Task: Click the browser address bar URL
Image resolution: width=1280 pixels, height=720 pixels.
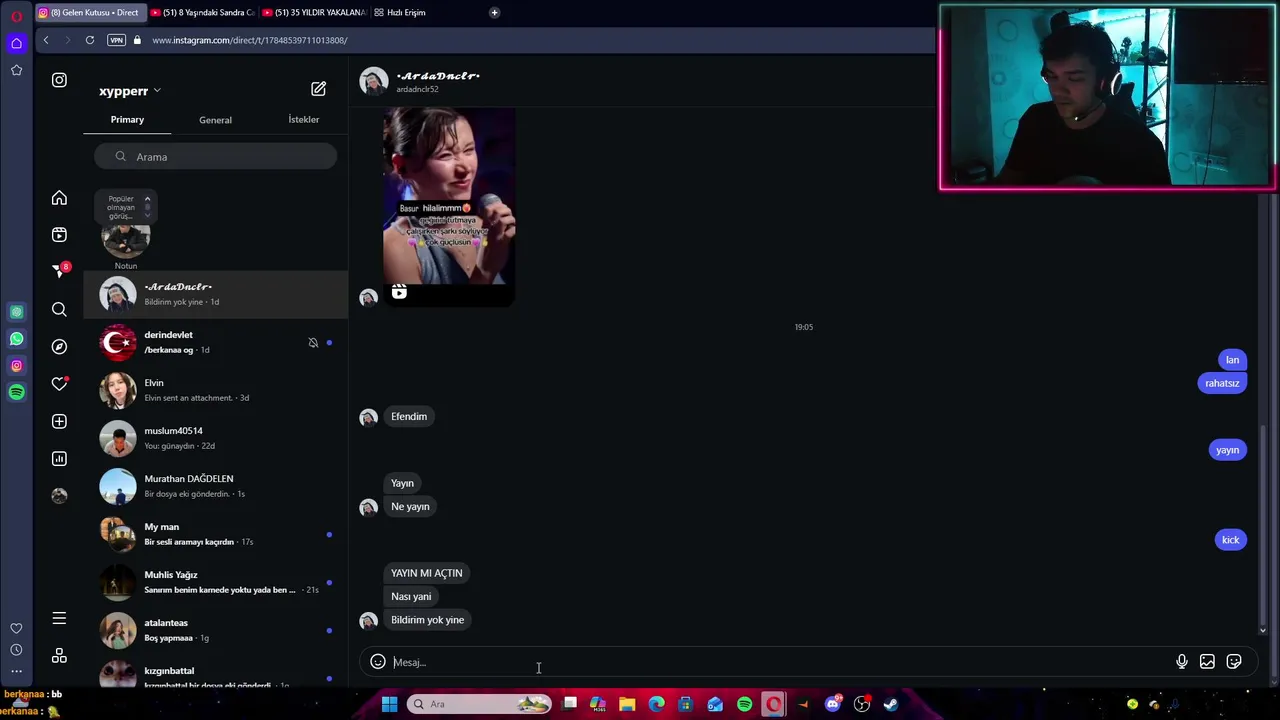Action: click(250, 40)
